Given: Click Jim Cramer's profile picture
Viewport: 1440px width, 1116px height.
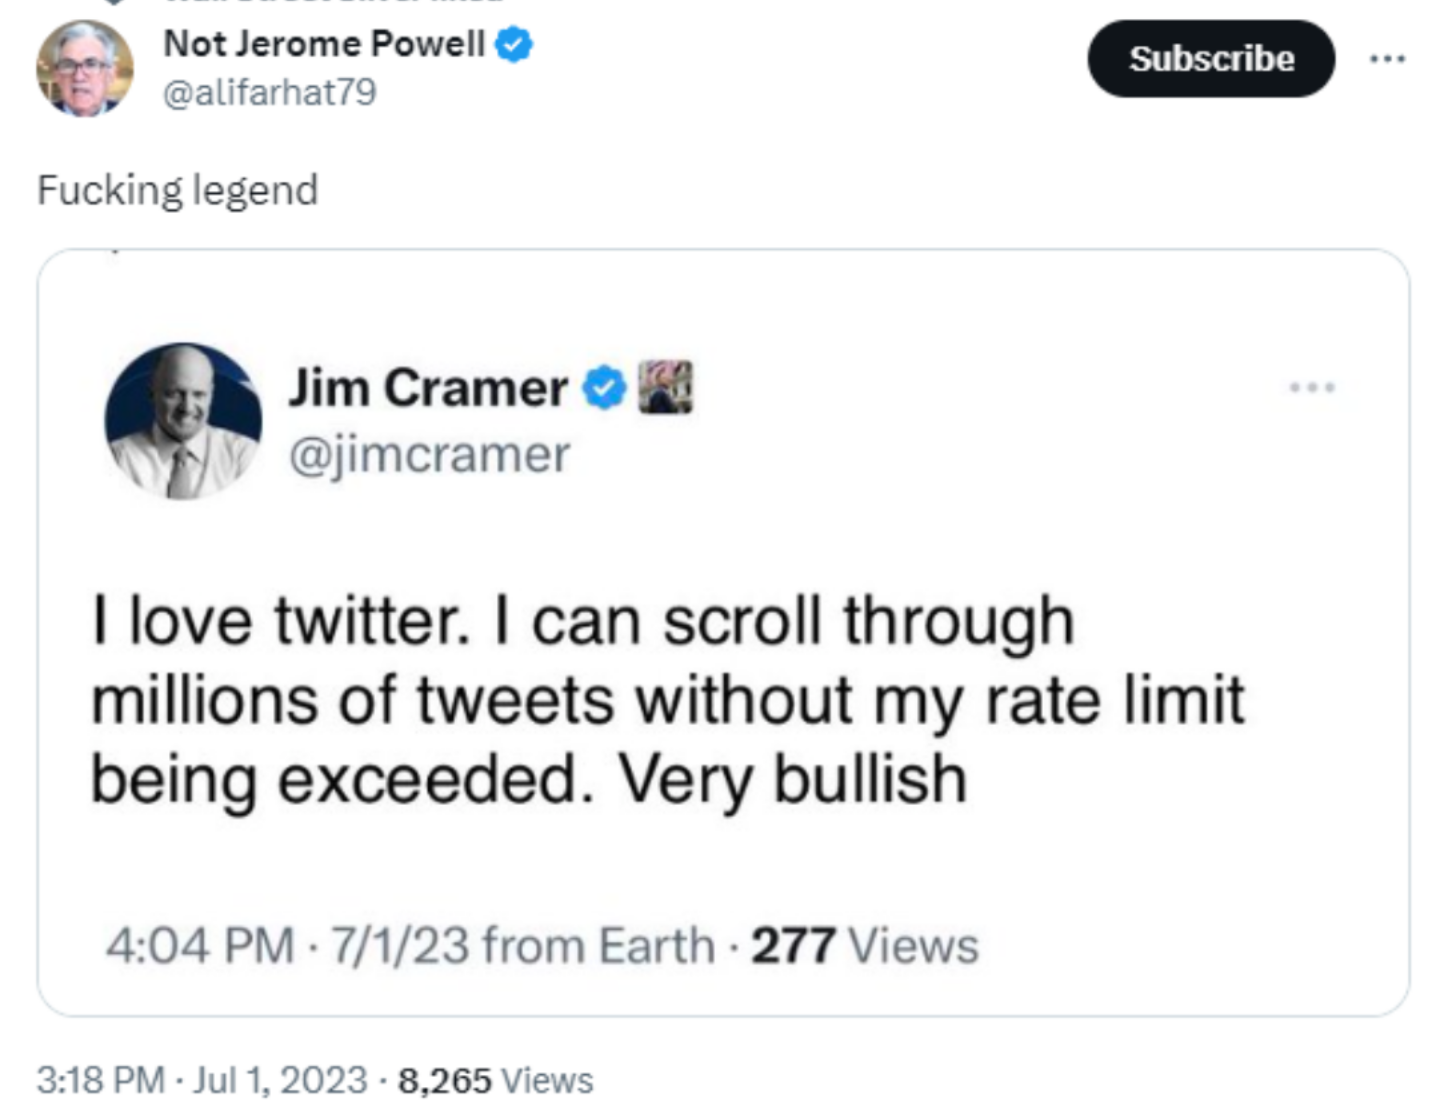Looking at the screenshot, I should point(183,422).
